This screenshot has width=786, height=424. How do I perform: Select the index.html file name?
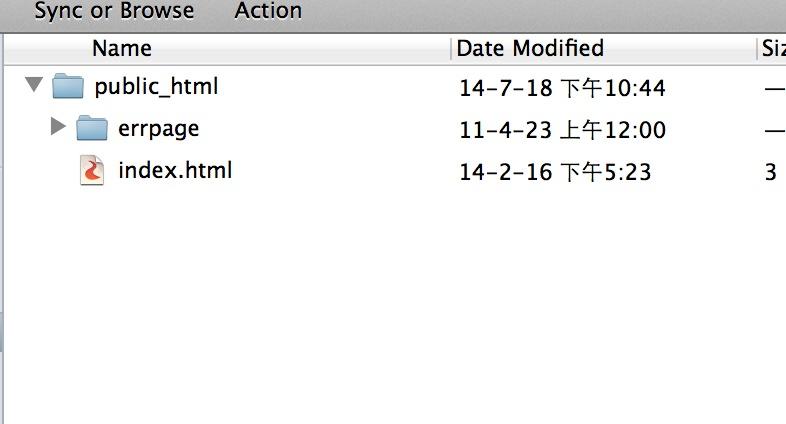coord(175,170)
